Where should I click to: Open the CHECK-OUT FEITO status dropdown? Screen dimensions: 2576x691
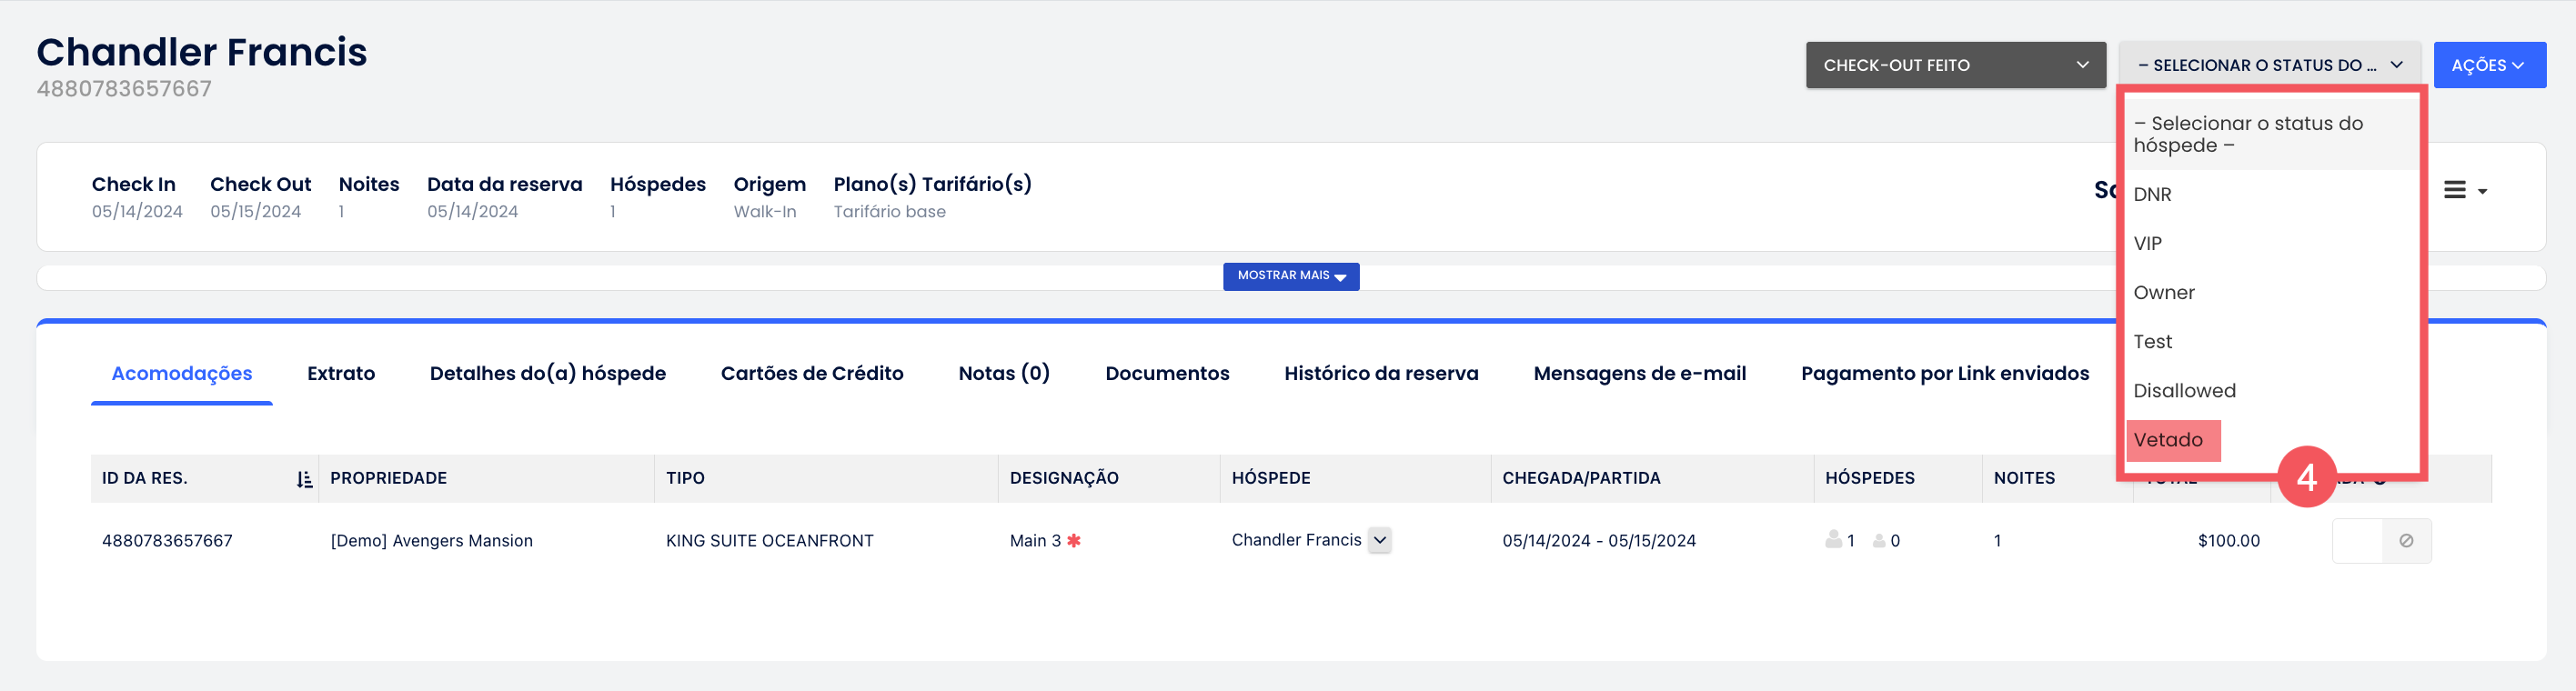coord(1955,65)
